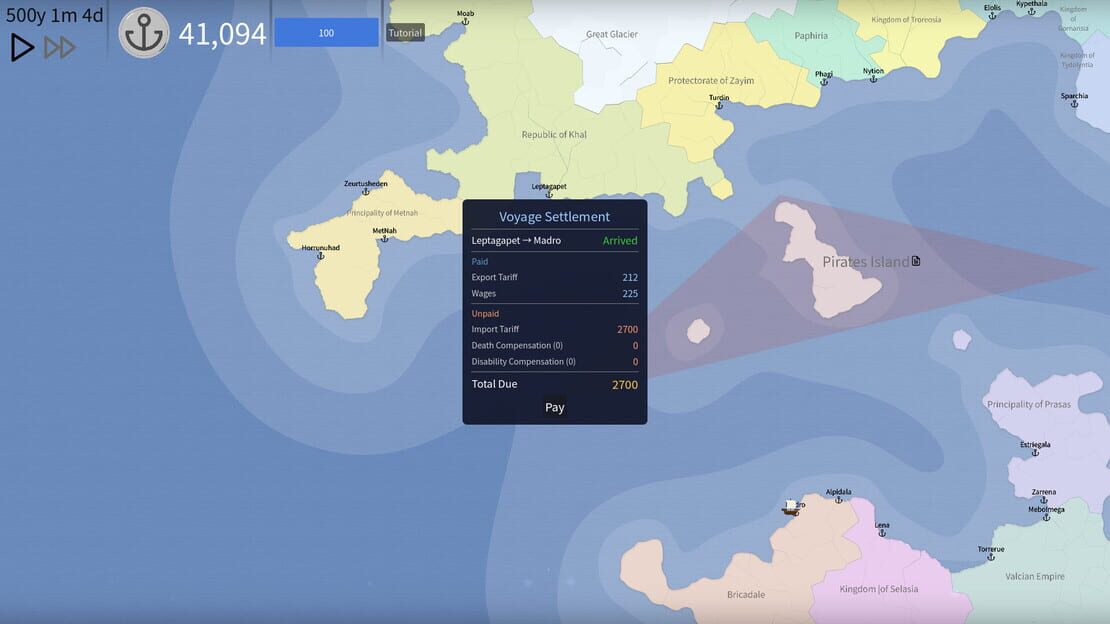Open the document icon beside Pirates Island
Screen dimensions: 1110x624
click(916, 261)
